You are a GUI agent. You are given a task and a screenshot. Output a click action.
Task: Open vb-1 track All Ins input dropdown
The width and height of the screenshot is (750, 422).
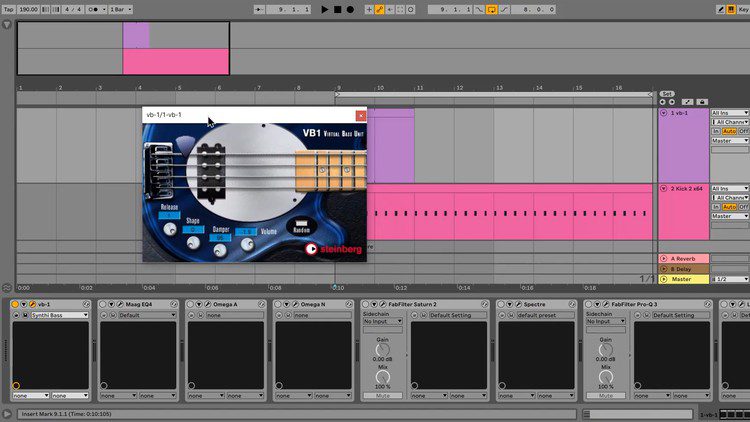click(730, 113)
